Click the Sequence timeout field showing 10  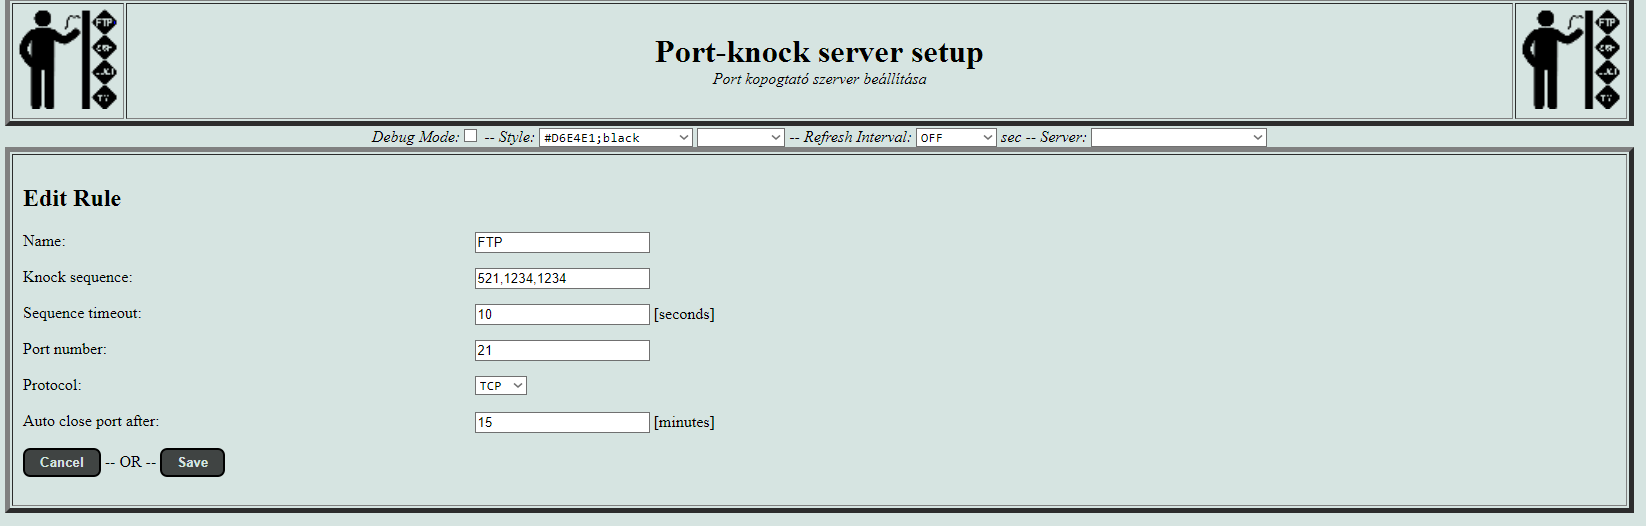562,314
